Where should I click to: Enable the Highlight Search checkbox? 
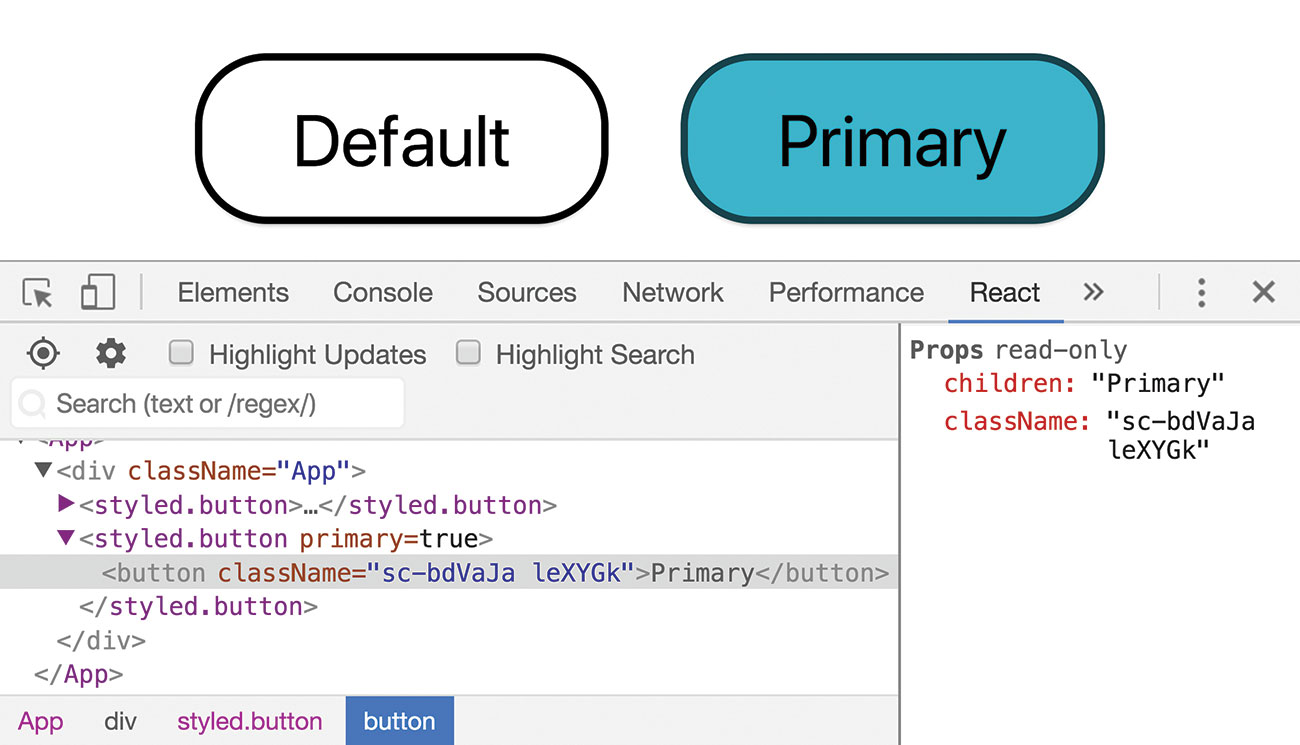pos(468,353)
